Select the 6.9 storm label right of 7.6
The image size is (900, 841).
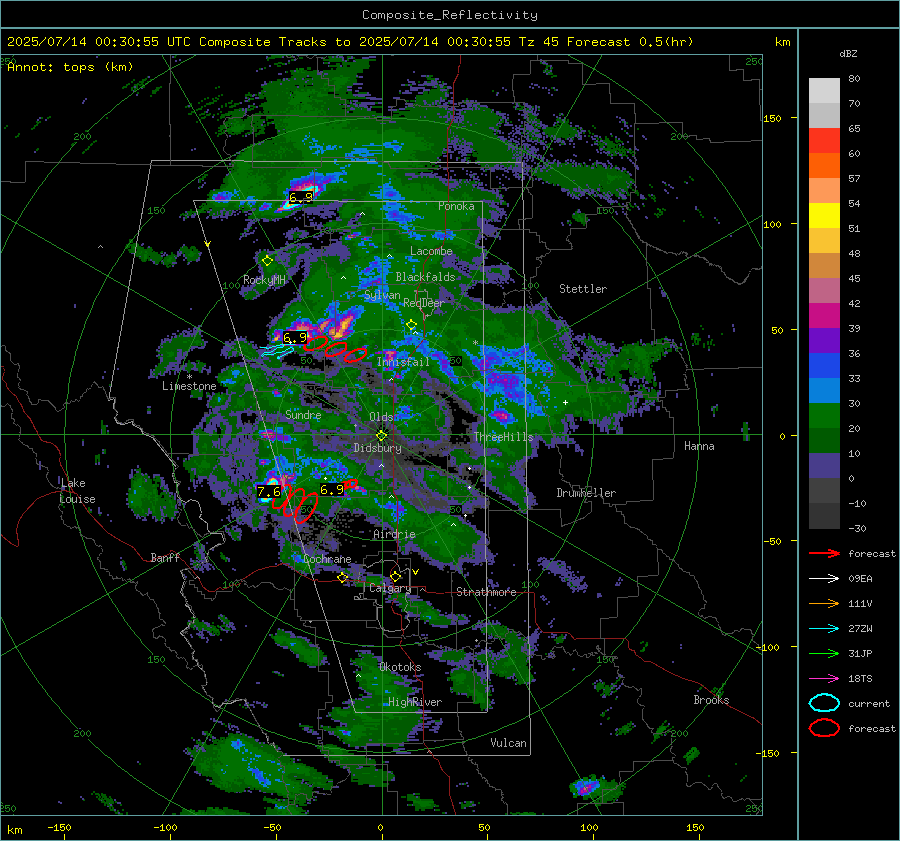click(332, 490)
